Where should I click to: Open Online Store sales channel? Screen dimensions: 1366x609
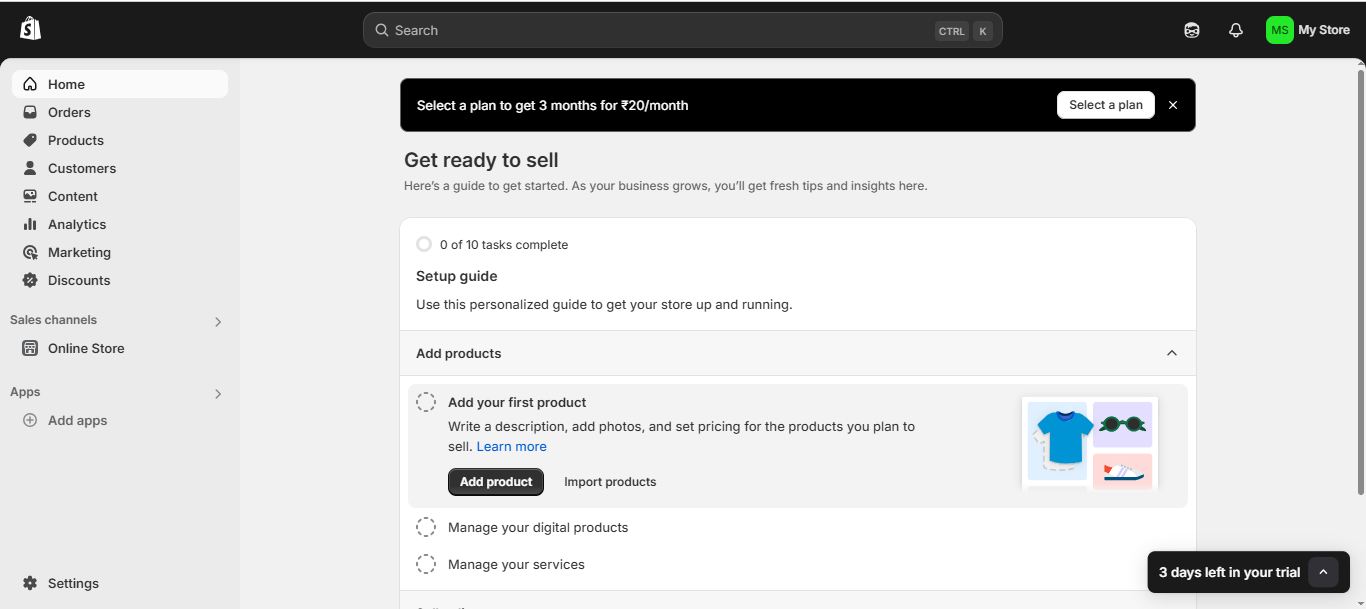coord(120,348)
